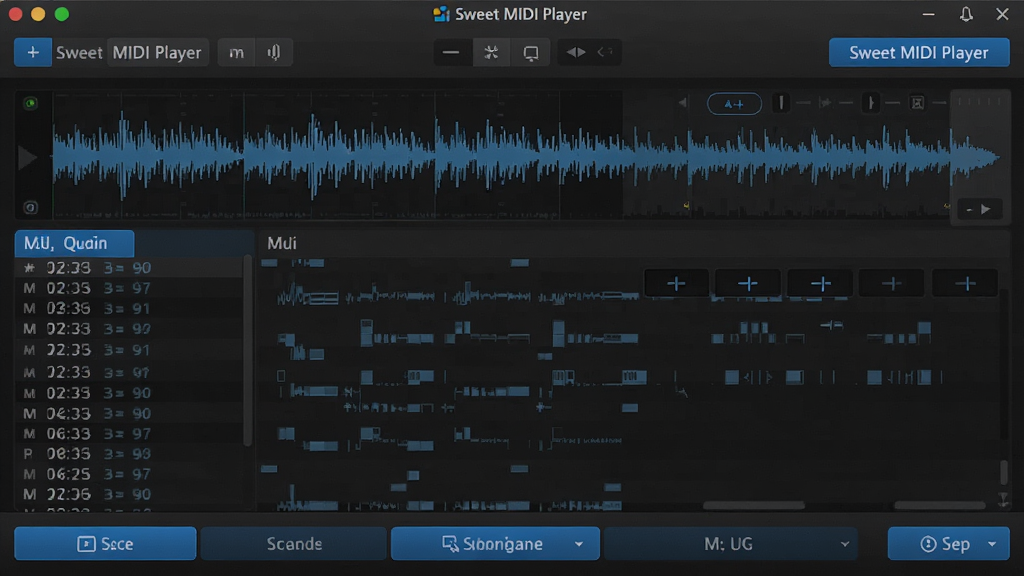This screenshot has height=576, width=1024.
Task: Switch to the Sweet tab
Action: tap(79, 52)
